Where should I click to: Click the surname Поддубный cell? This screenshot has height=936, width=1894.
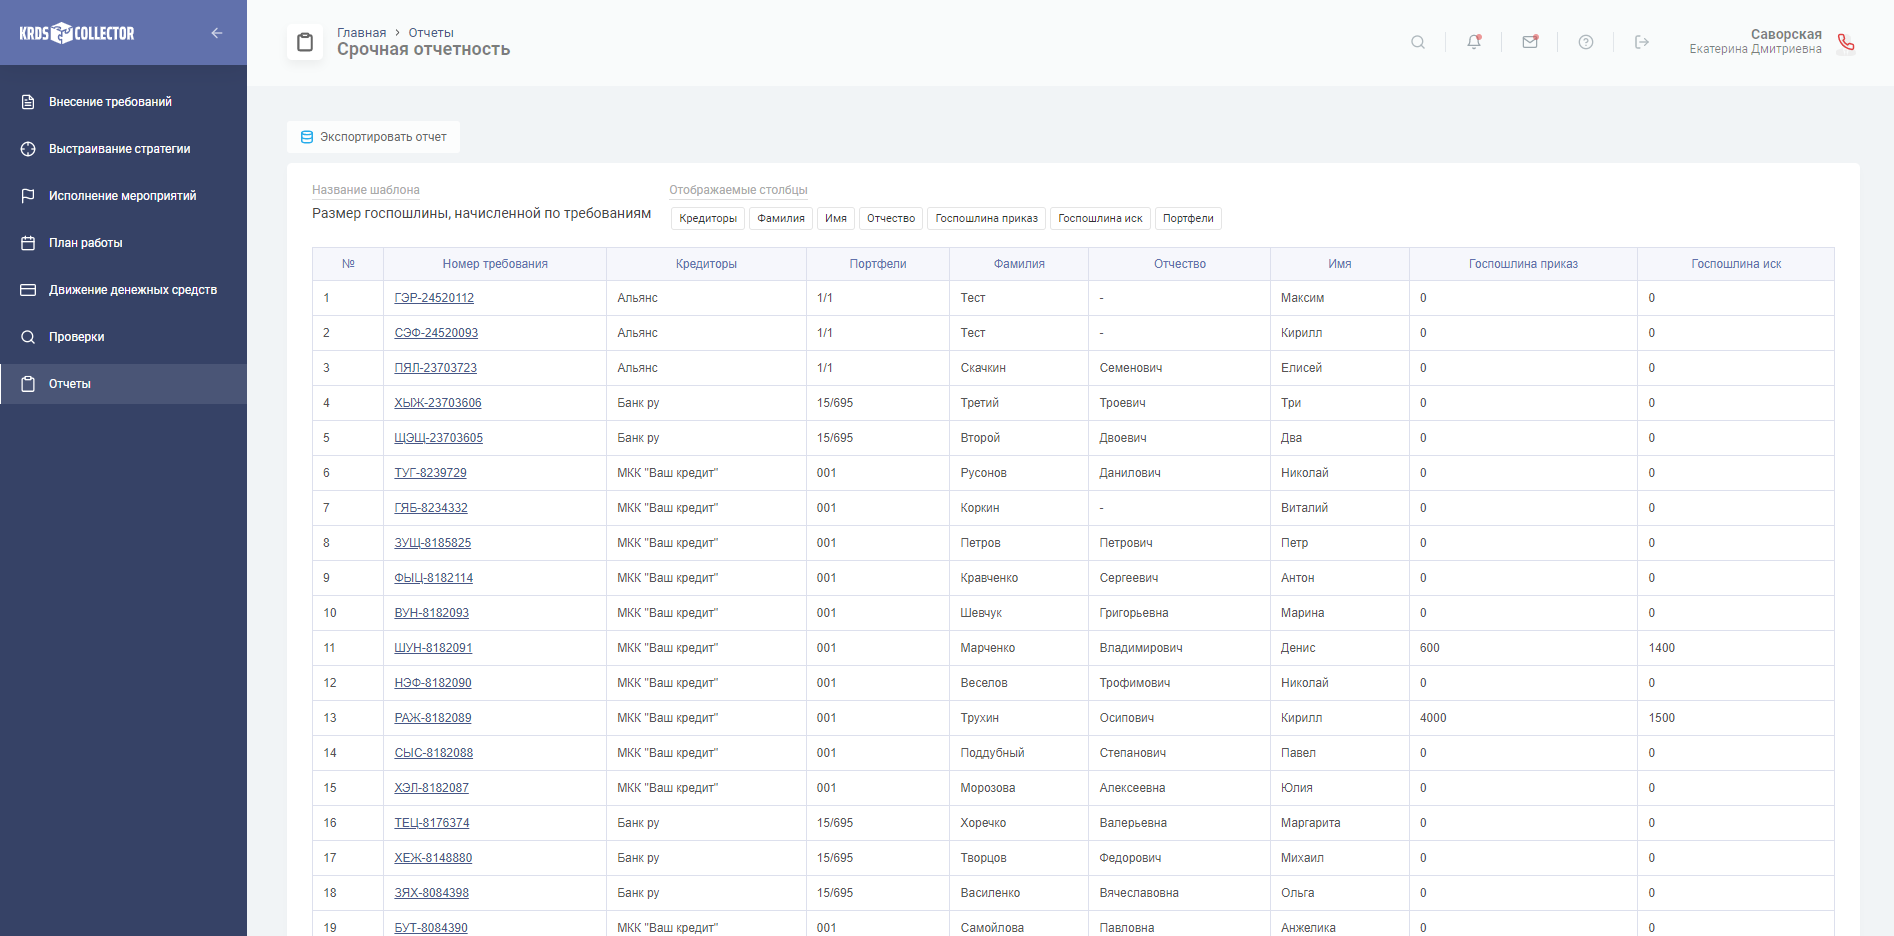tap(1019, 753)
